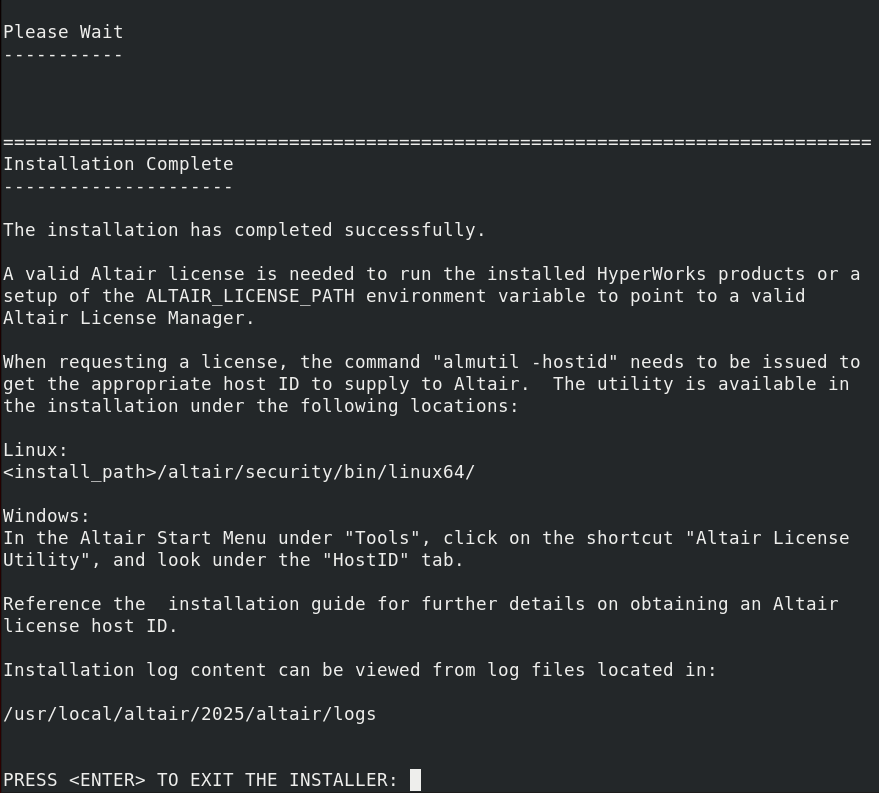The width and height of the screenshot is (879, 793).
Task: Click the dashed underline beneath "Installation Complete"
Action: pyautogui.click(x=118, y=187)
